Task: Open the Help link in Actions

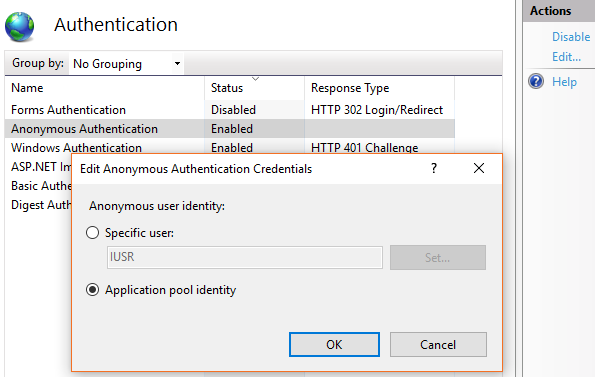Action: 564,82
